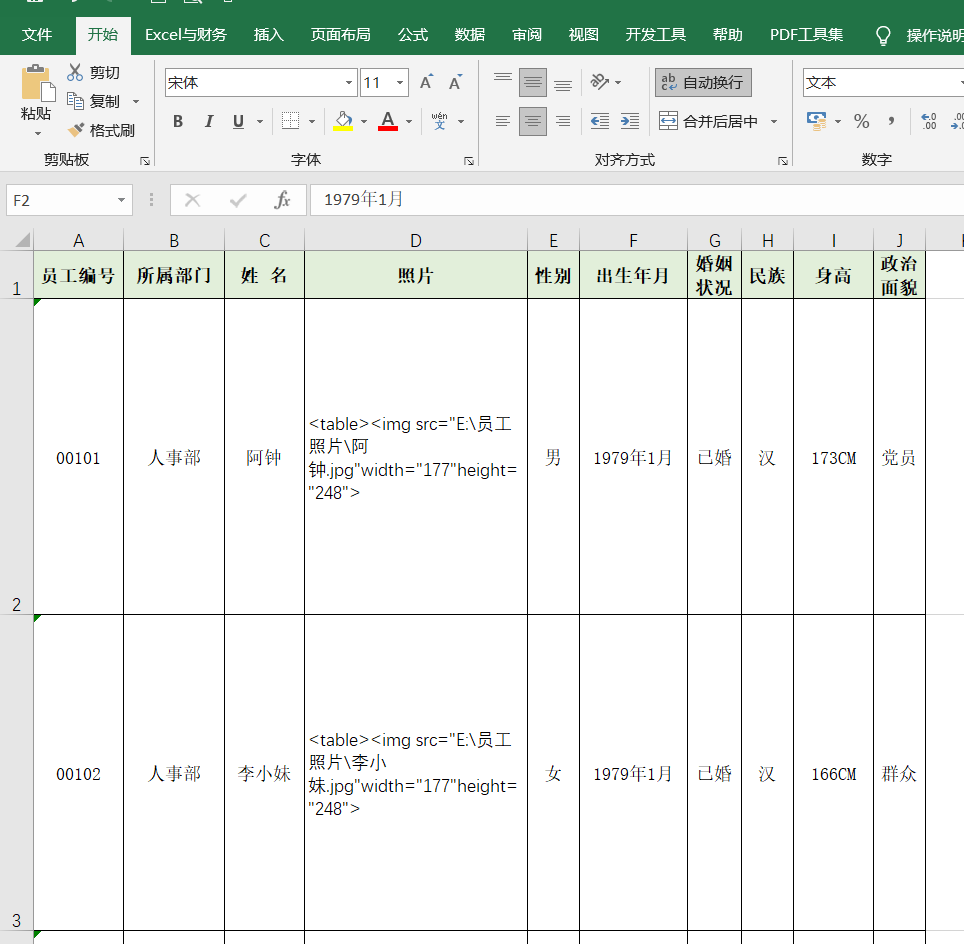Switch to PDF工具集 tab
Viewport: 964px width, 944px height.
click(x=806, y=35)
